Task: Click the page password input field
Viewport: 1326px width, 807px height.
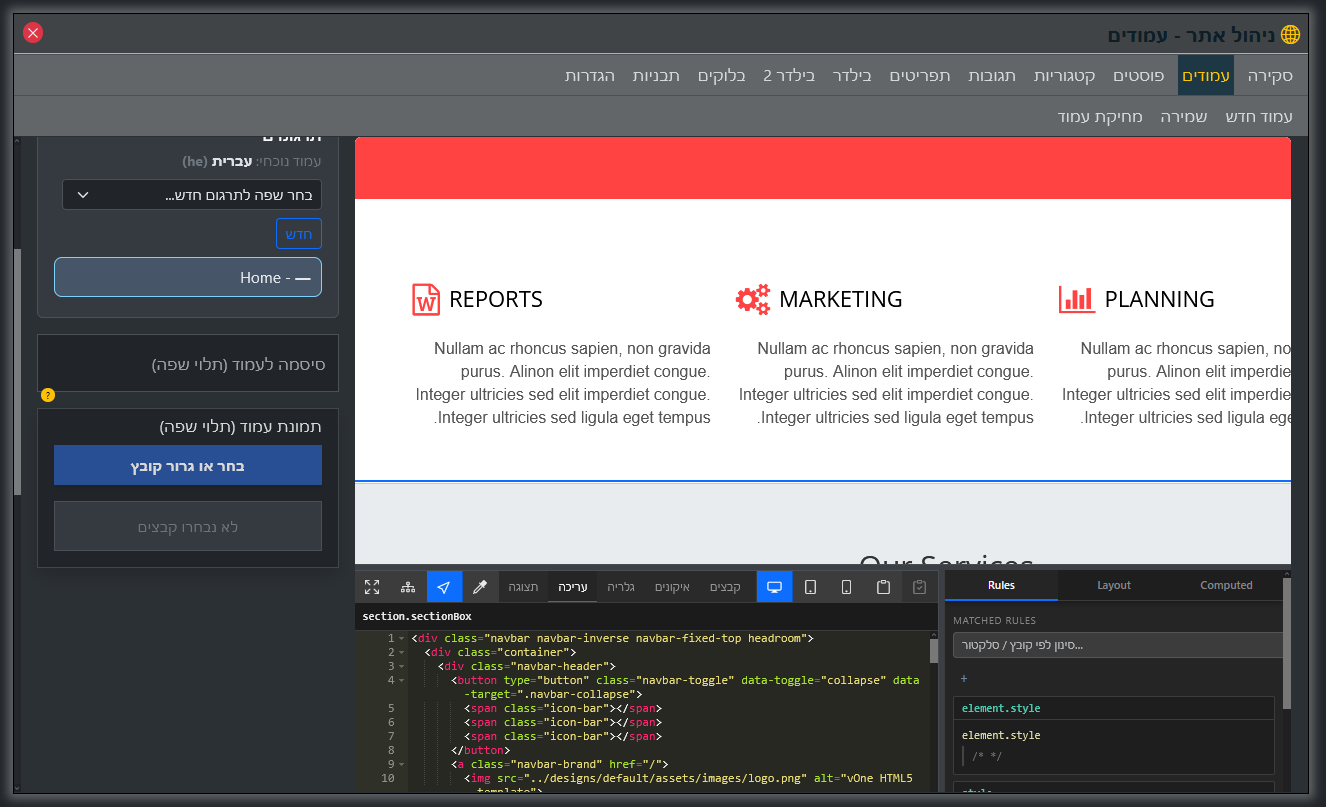Action: pos(188,364)
